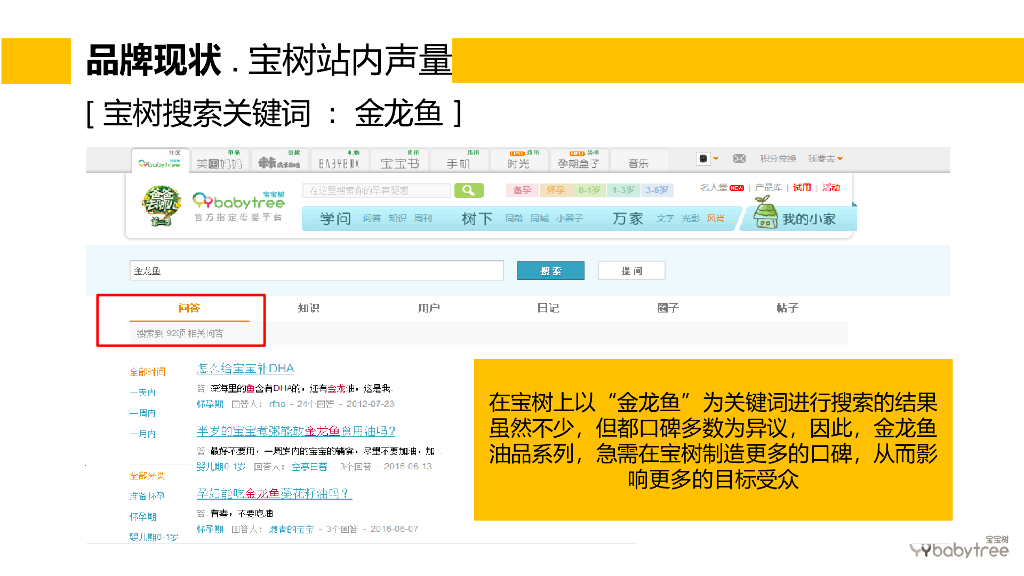Switch to the 日记 results tab
Image resolution: width=1024 pixels, height=576 pixels.
coord(548,308)
